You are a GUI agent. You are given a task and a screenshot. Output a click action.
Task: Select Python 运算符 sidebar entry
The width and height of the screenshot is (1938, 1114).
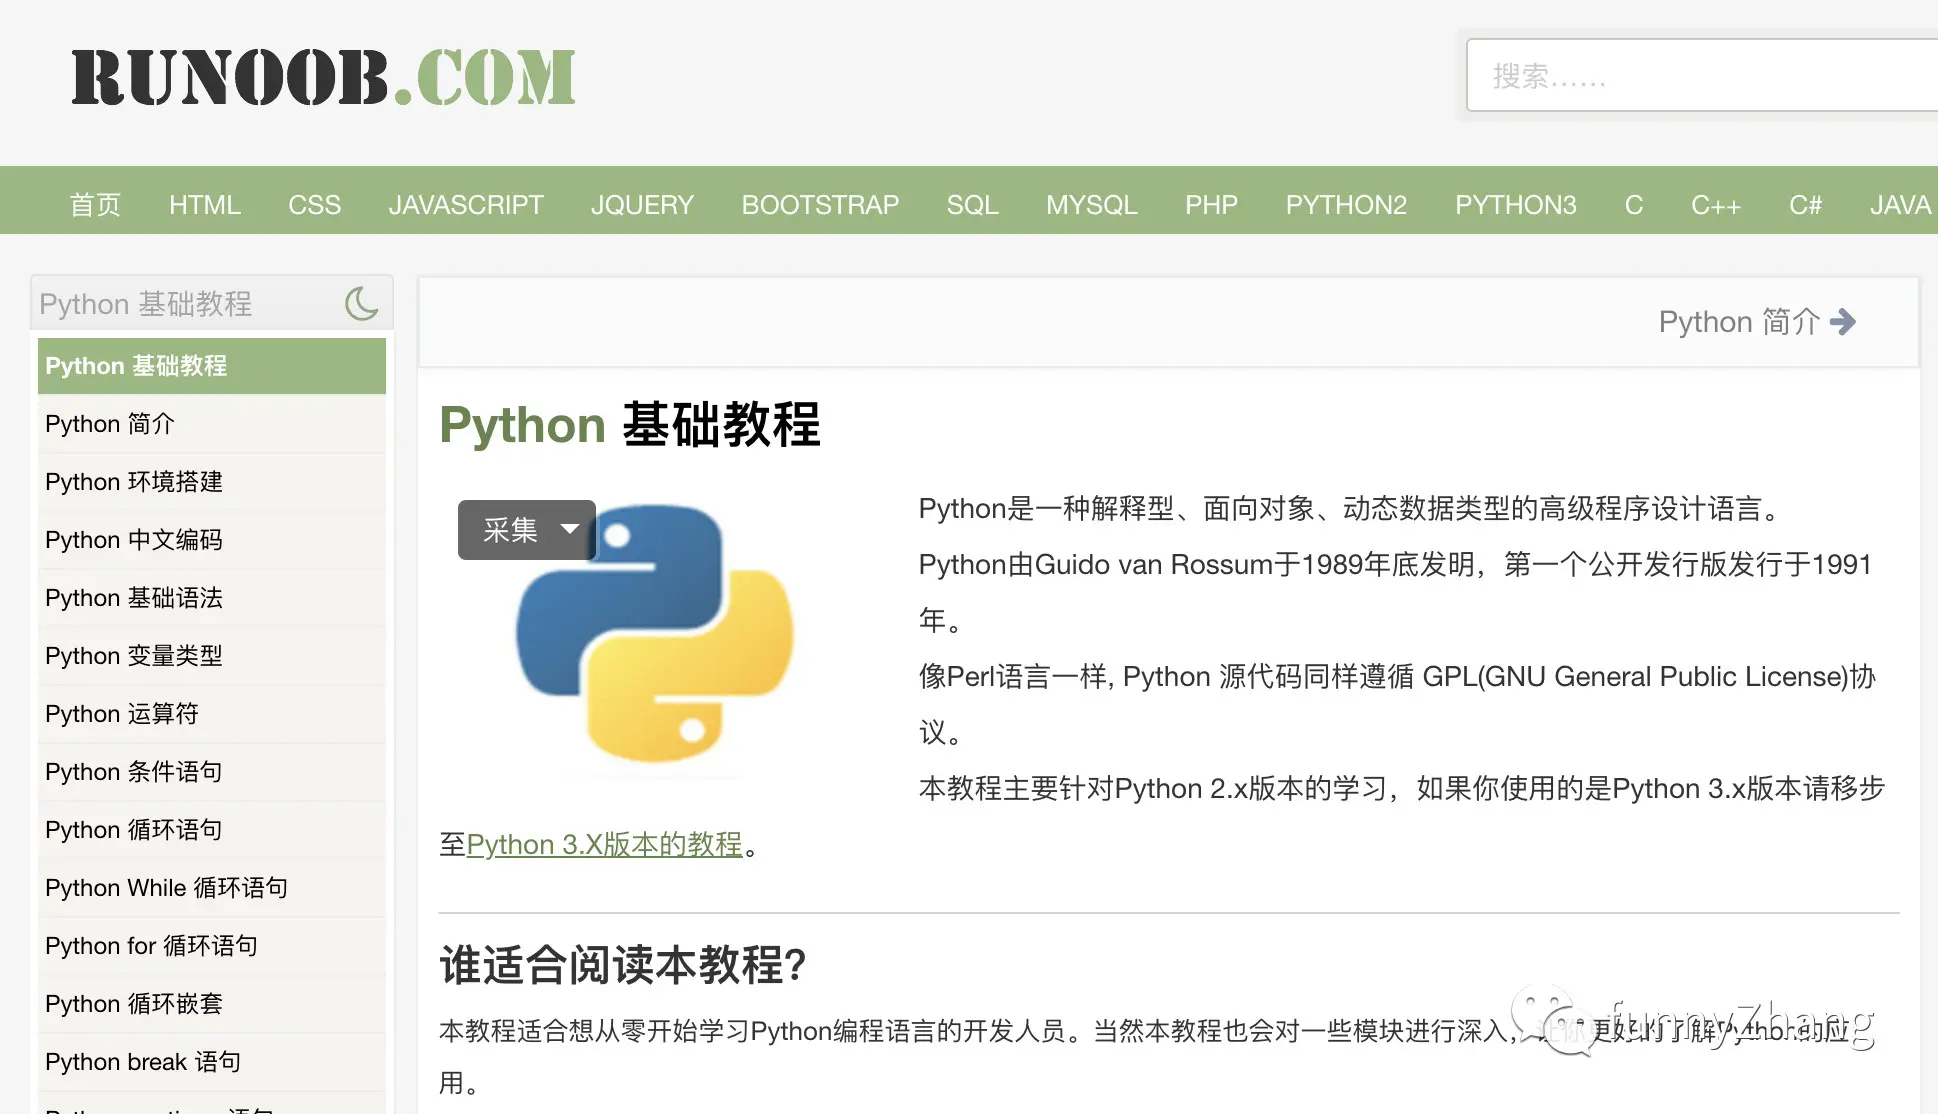pos(122,714)
